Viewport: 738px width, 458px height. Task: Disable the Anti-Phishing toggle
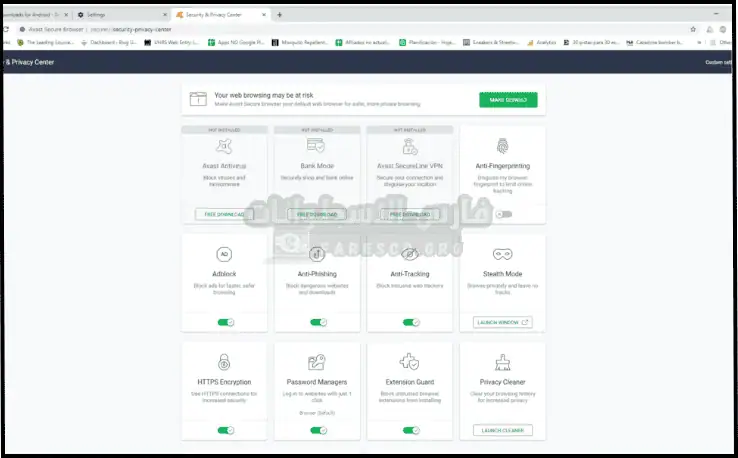pyautogui.click(x=318, y=322)
